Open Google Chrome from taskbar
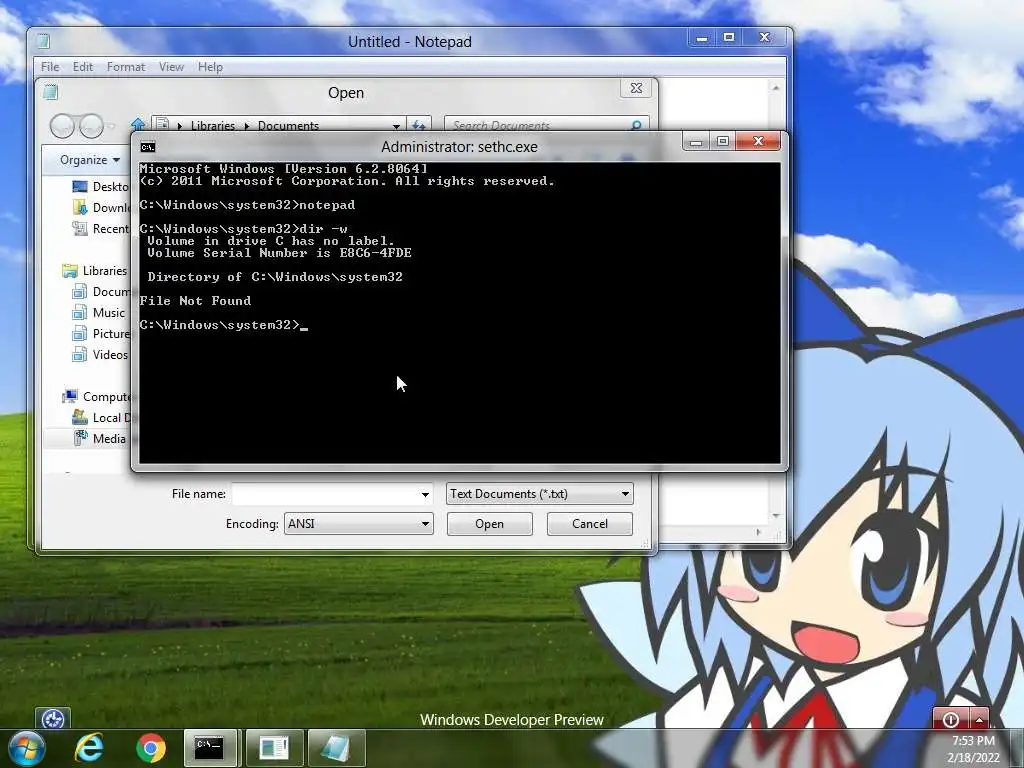 151,748
